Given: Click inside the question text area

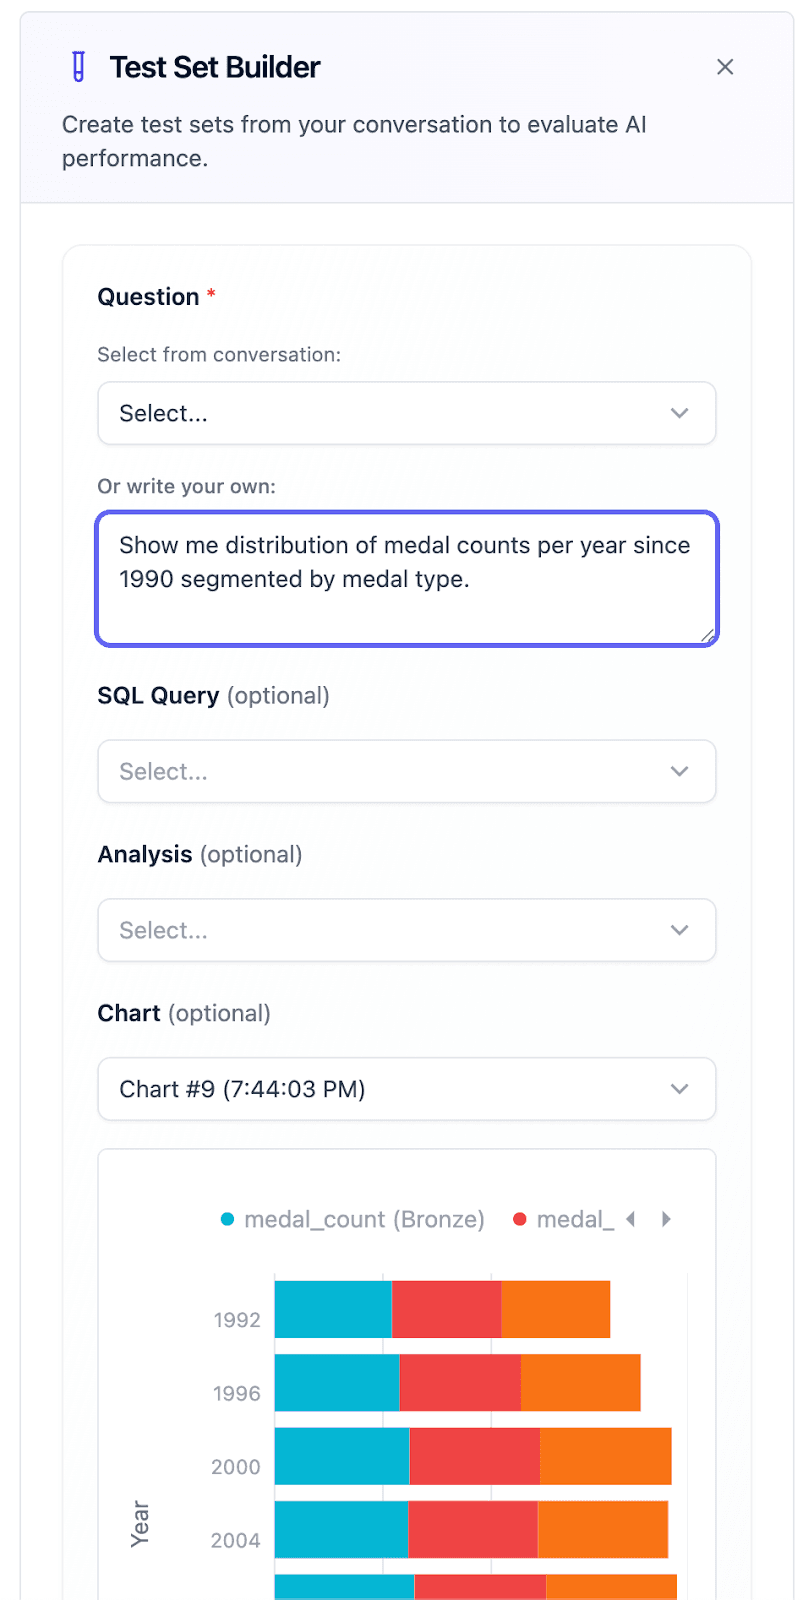Looking at the screenshot, I should click(406, 578).
